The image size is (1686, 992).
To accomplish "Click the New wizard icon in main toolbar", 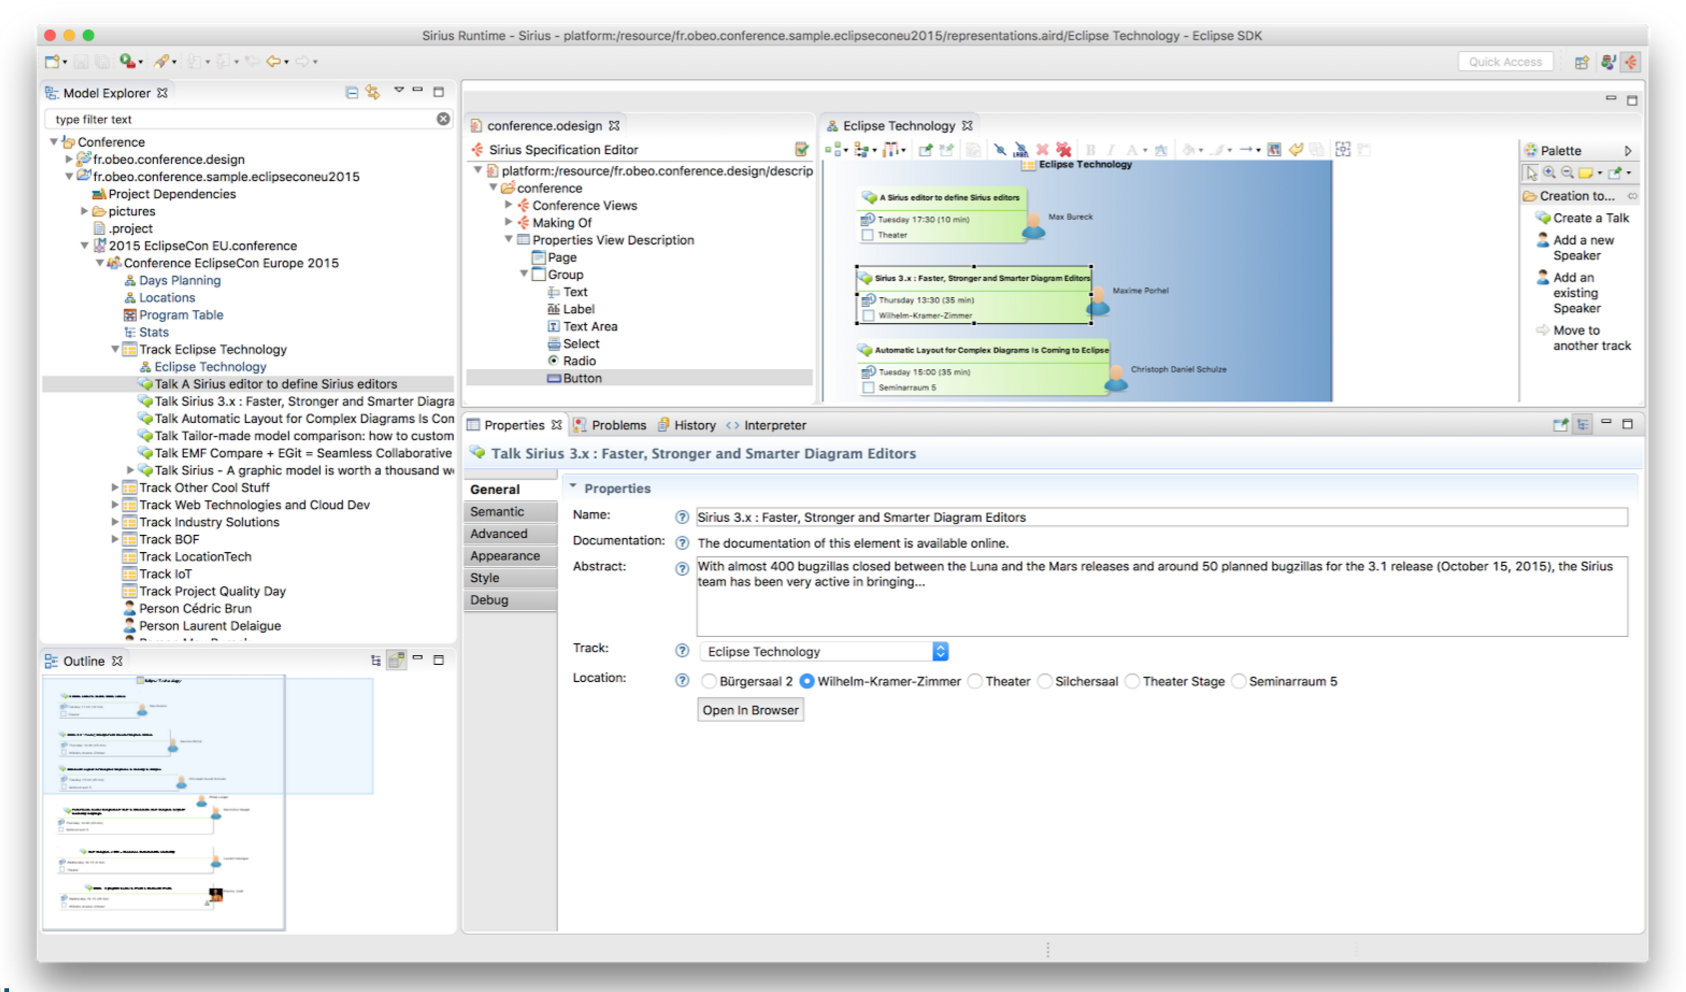I will point(52,62).
